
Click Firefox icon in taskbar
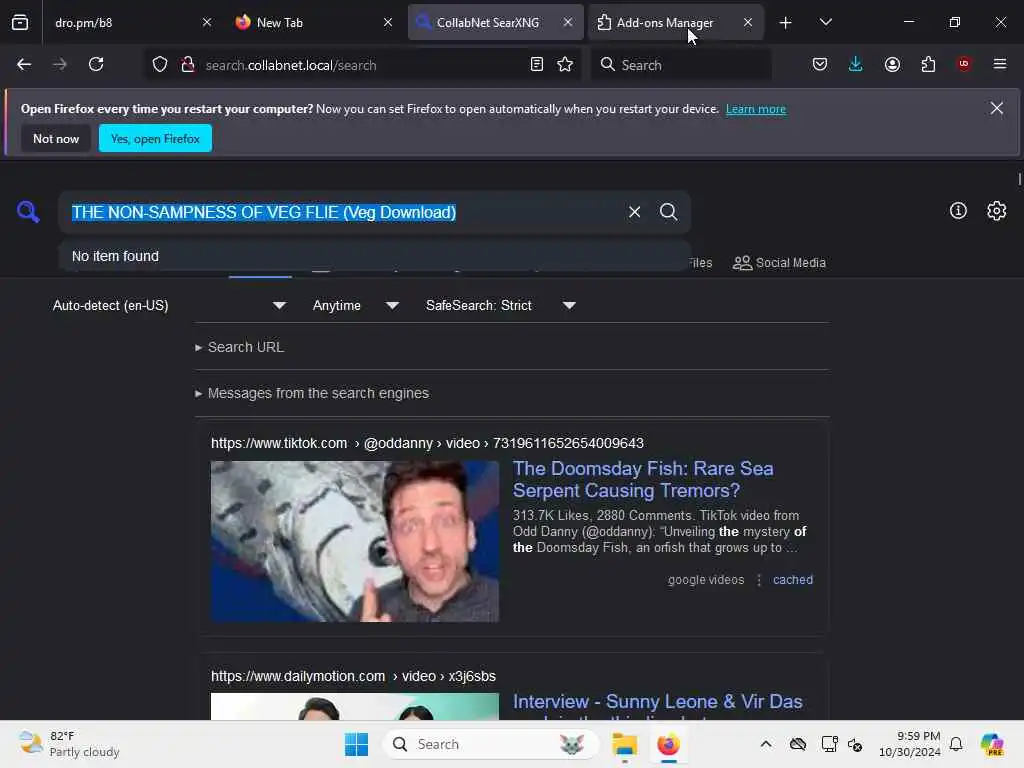pos(668,744)
